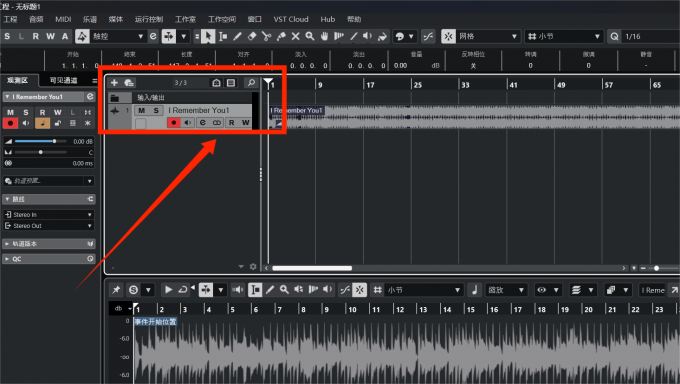Switch to 可见通道 tab
Image resolution: width=680 pixels, height=384 pixels.
(x=63, y=80)
